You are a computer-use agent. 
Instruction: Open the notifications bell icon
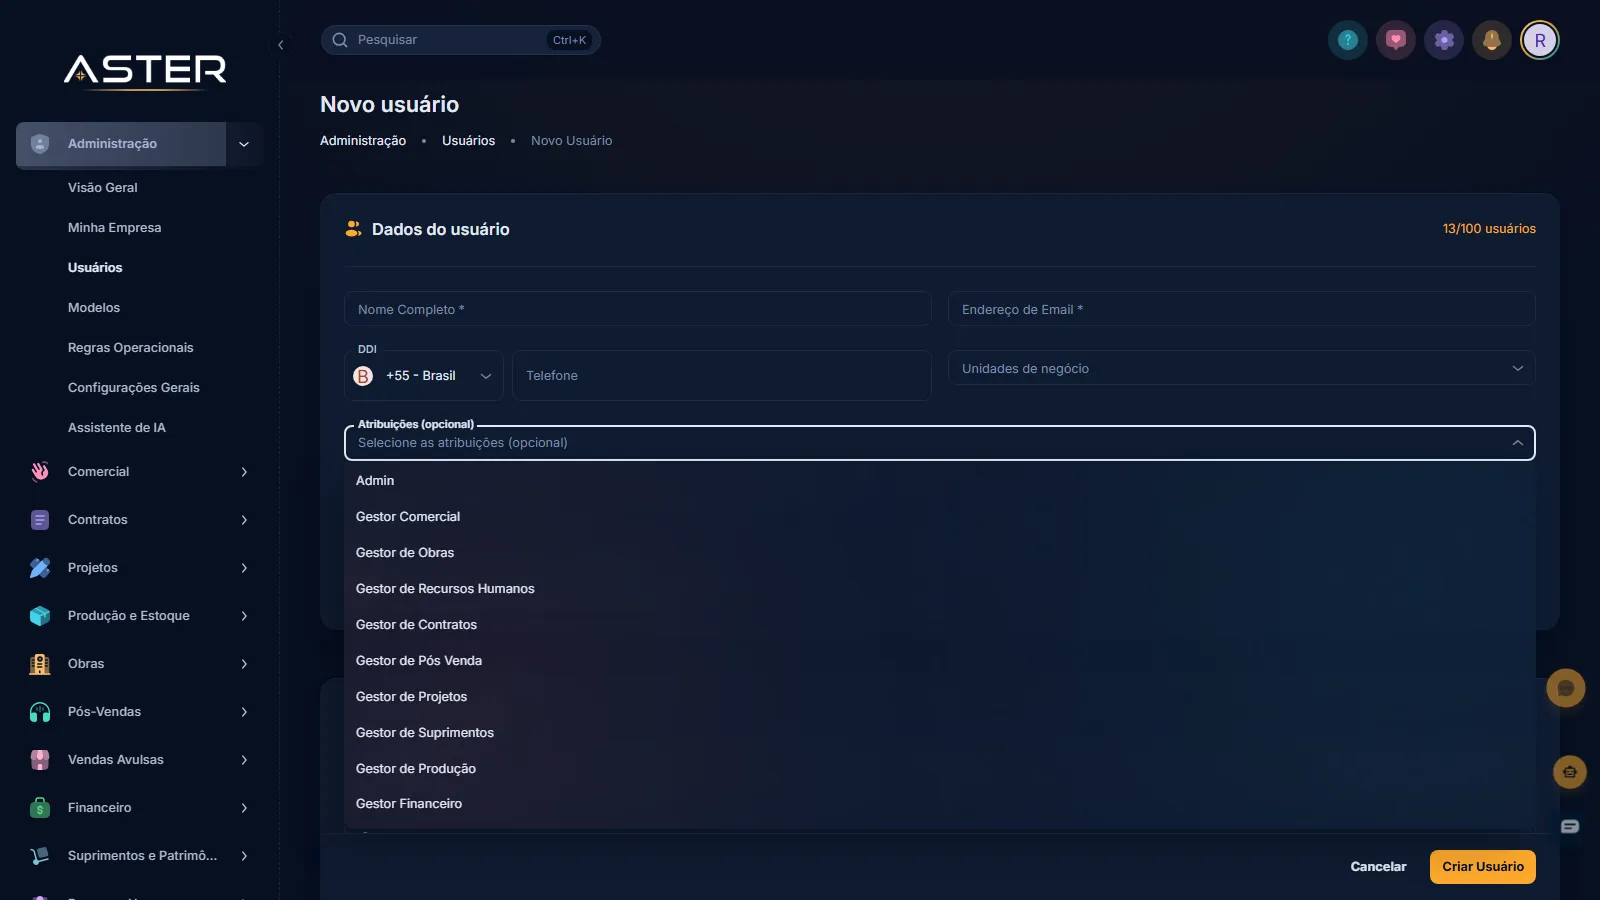(1492, 40)
